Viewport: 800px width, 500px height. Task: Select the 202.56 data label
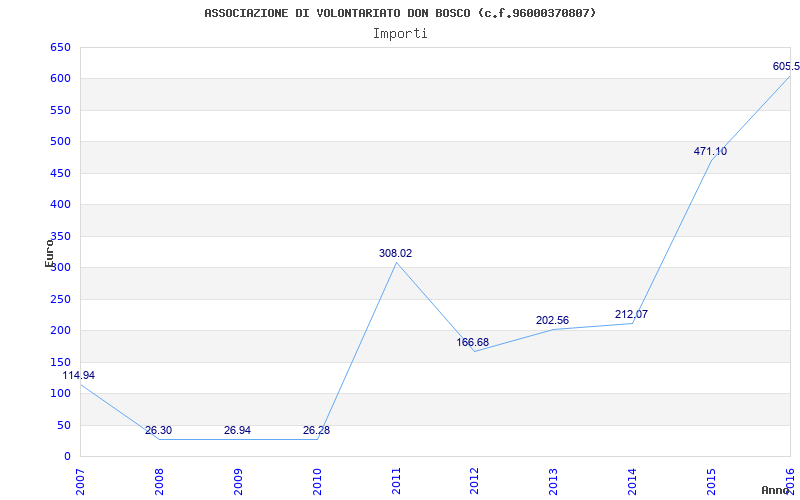552,320
